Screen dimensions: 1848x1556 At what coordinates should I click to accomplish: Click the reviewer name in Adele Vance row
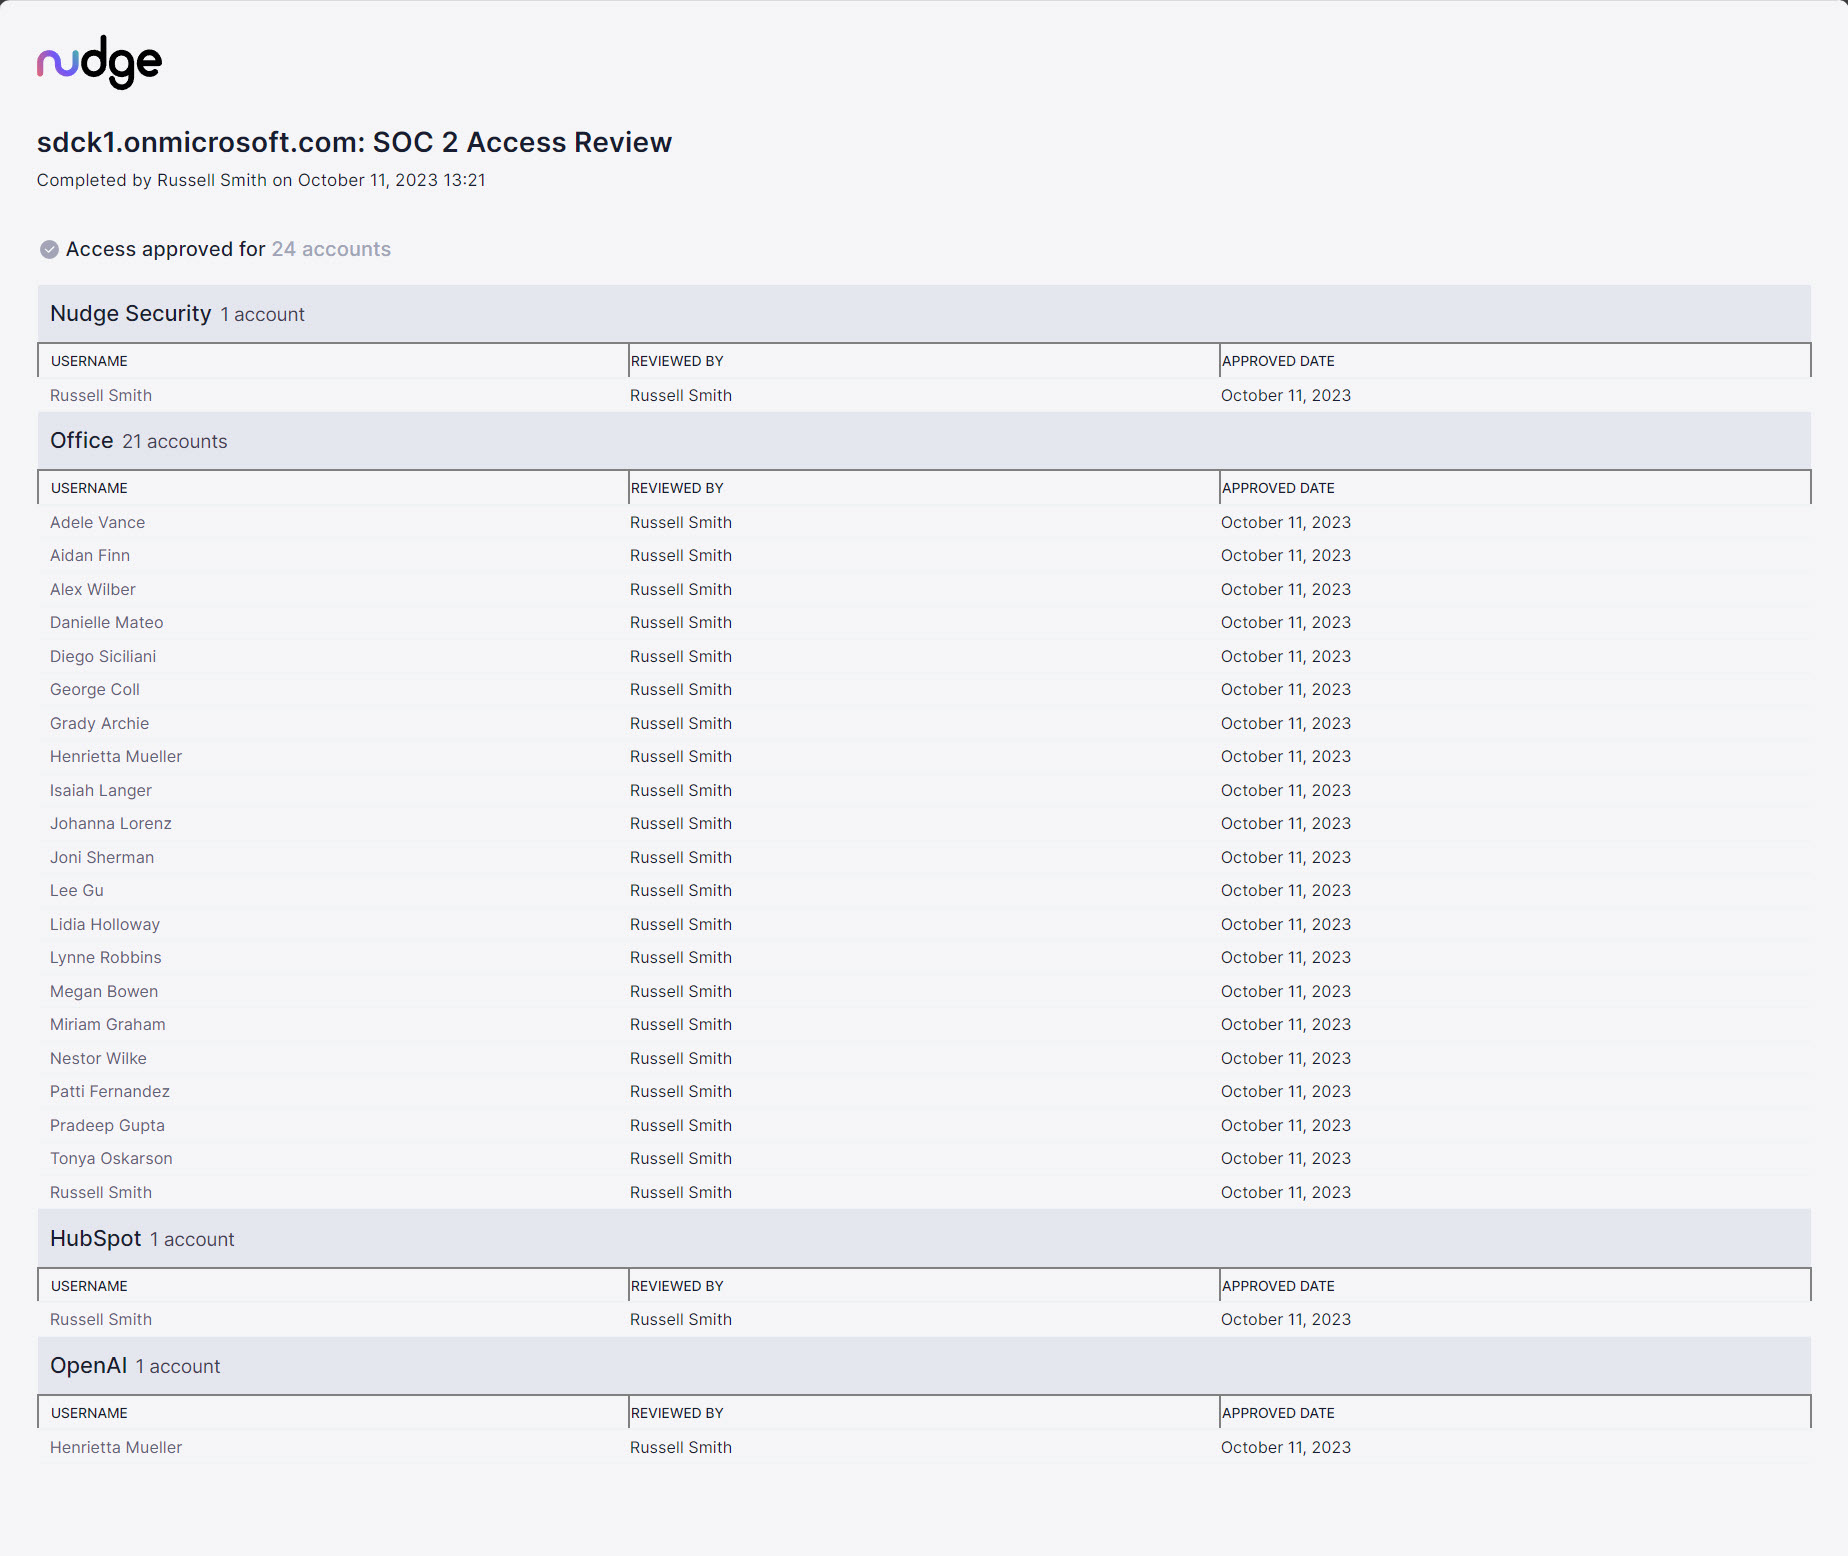tap(681, 522)
